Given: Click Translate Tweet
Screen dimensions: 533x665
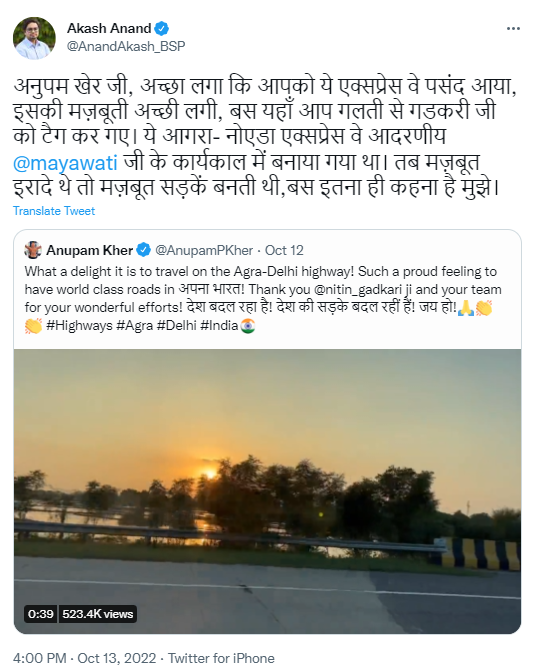Looking at the screenshot, I should point(54,211).
